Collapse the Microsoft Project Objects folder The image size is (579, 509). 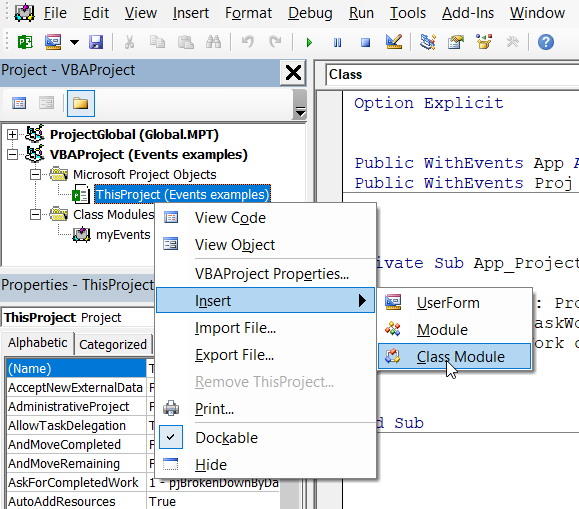[35, 174]
